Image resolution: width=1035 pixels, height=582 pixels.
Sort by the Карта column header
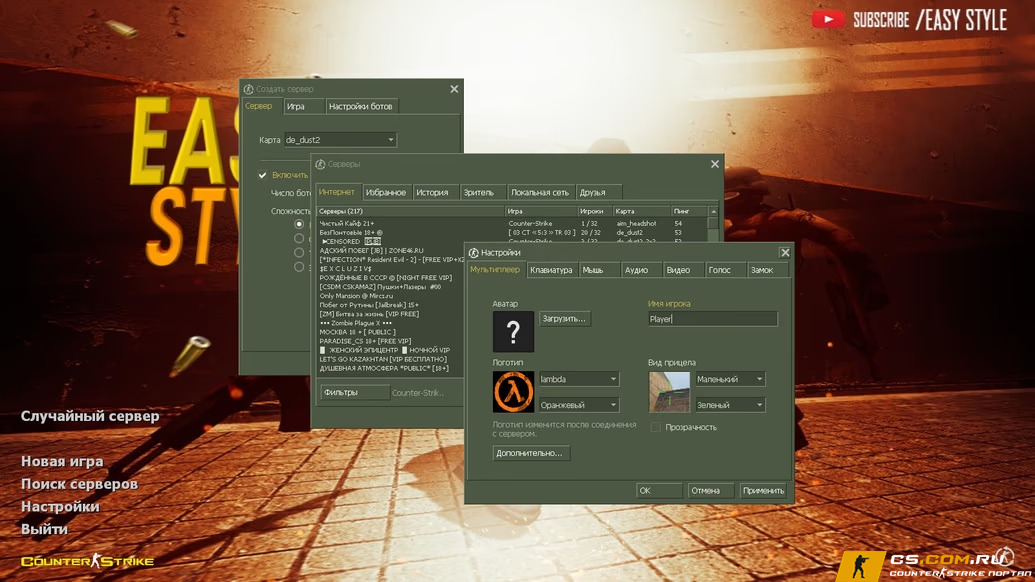click(x=642, y=211)
